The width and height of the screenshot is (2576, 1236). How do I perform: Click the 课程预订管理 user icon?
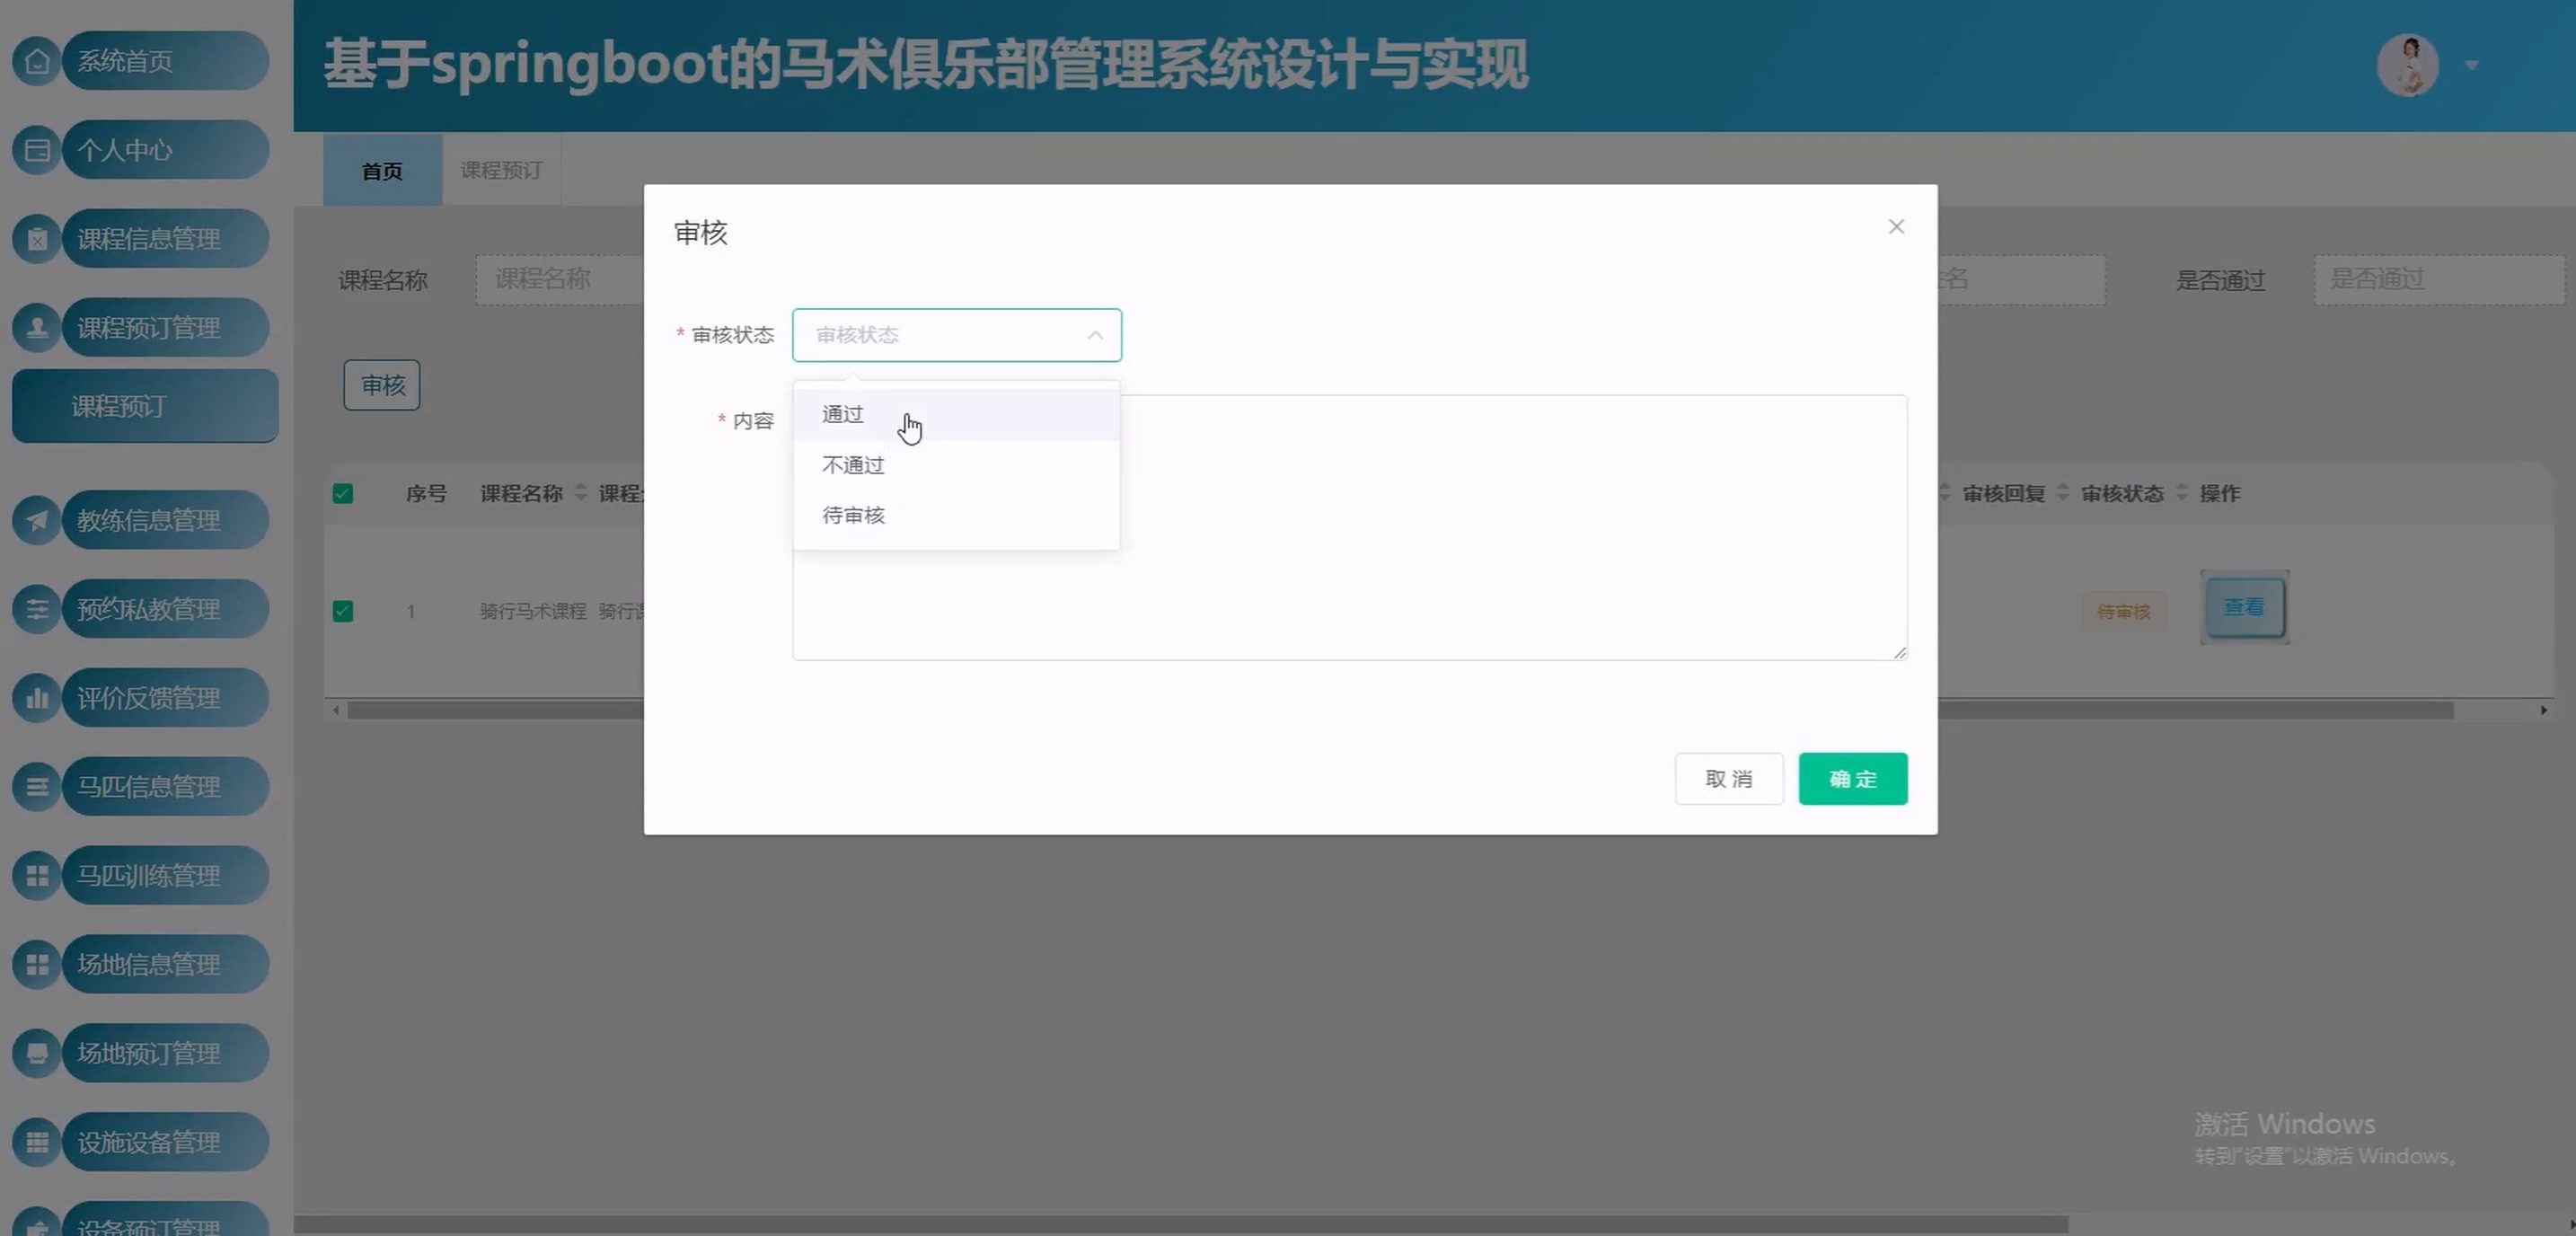click(x=37, y=327)
